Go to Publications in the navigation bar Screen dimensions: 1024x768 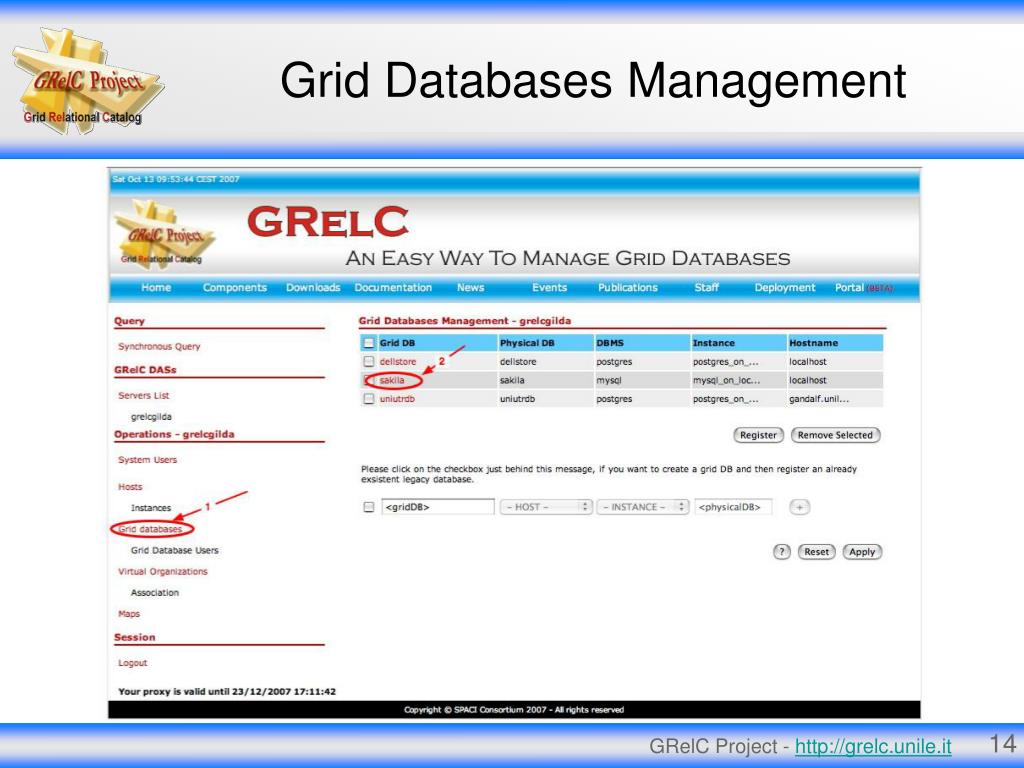pos(628,287)
